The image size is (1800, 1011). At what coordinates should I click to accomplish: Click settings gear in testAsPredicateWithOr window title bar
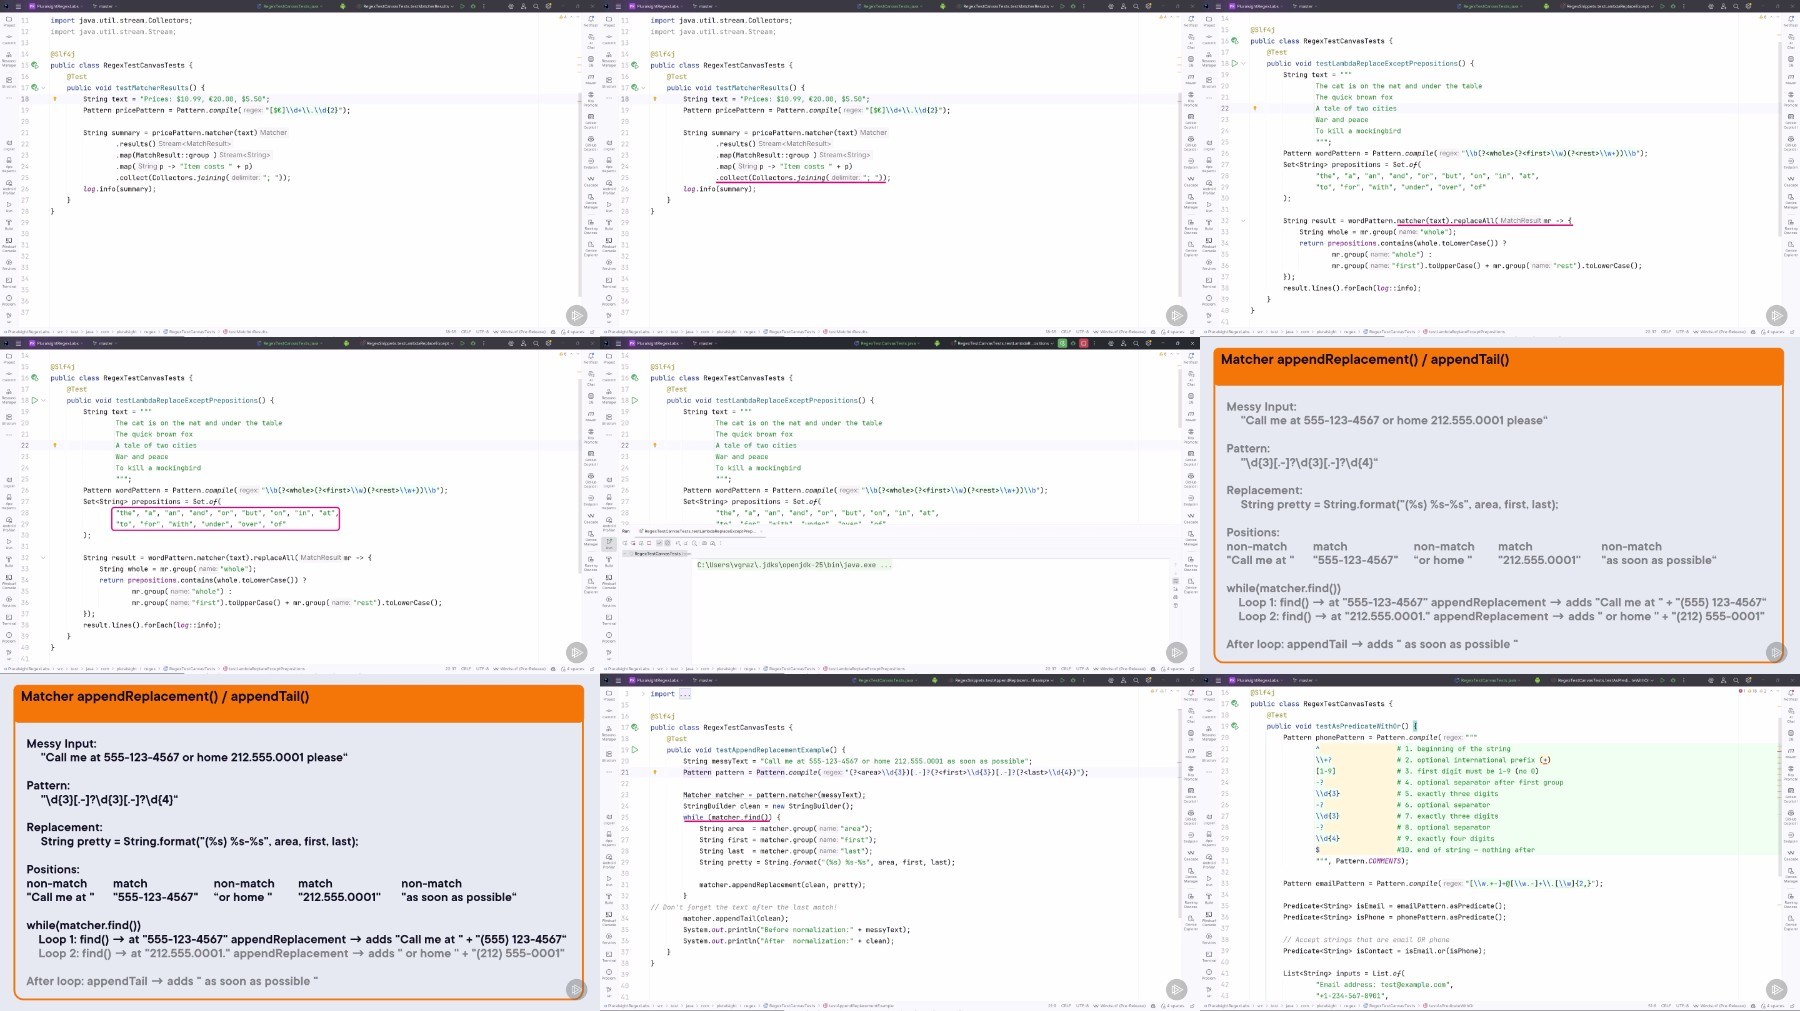[1748, 680]
